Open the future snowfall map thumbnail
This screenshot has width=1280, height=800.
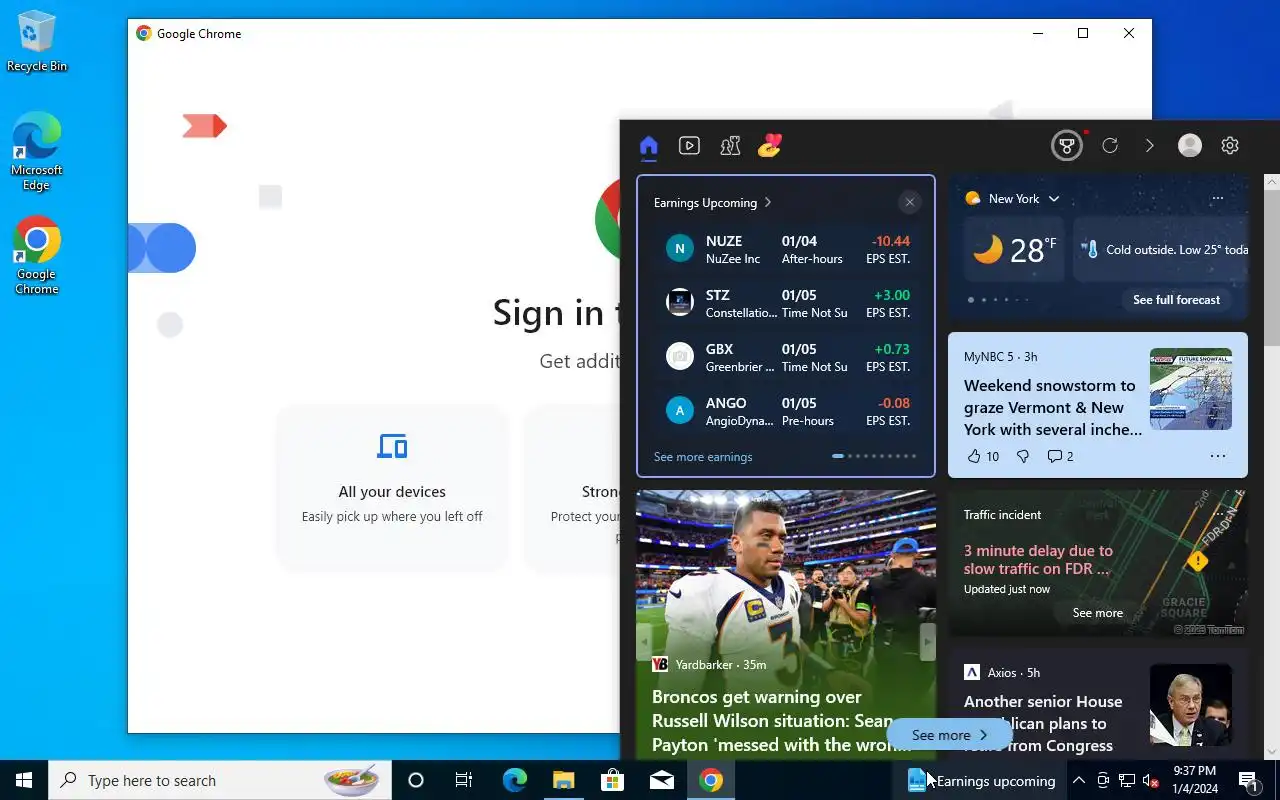click(1190, 389)
